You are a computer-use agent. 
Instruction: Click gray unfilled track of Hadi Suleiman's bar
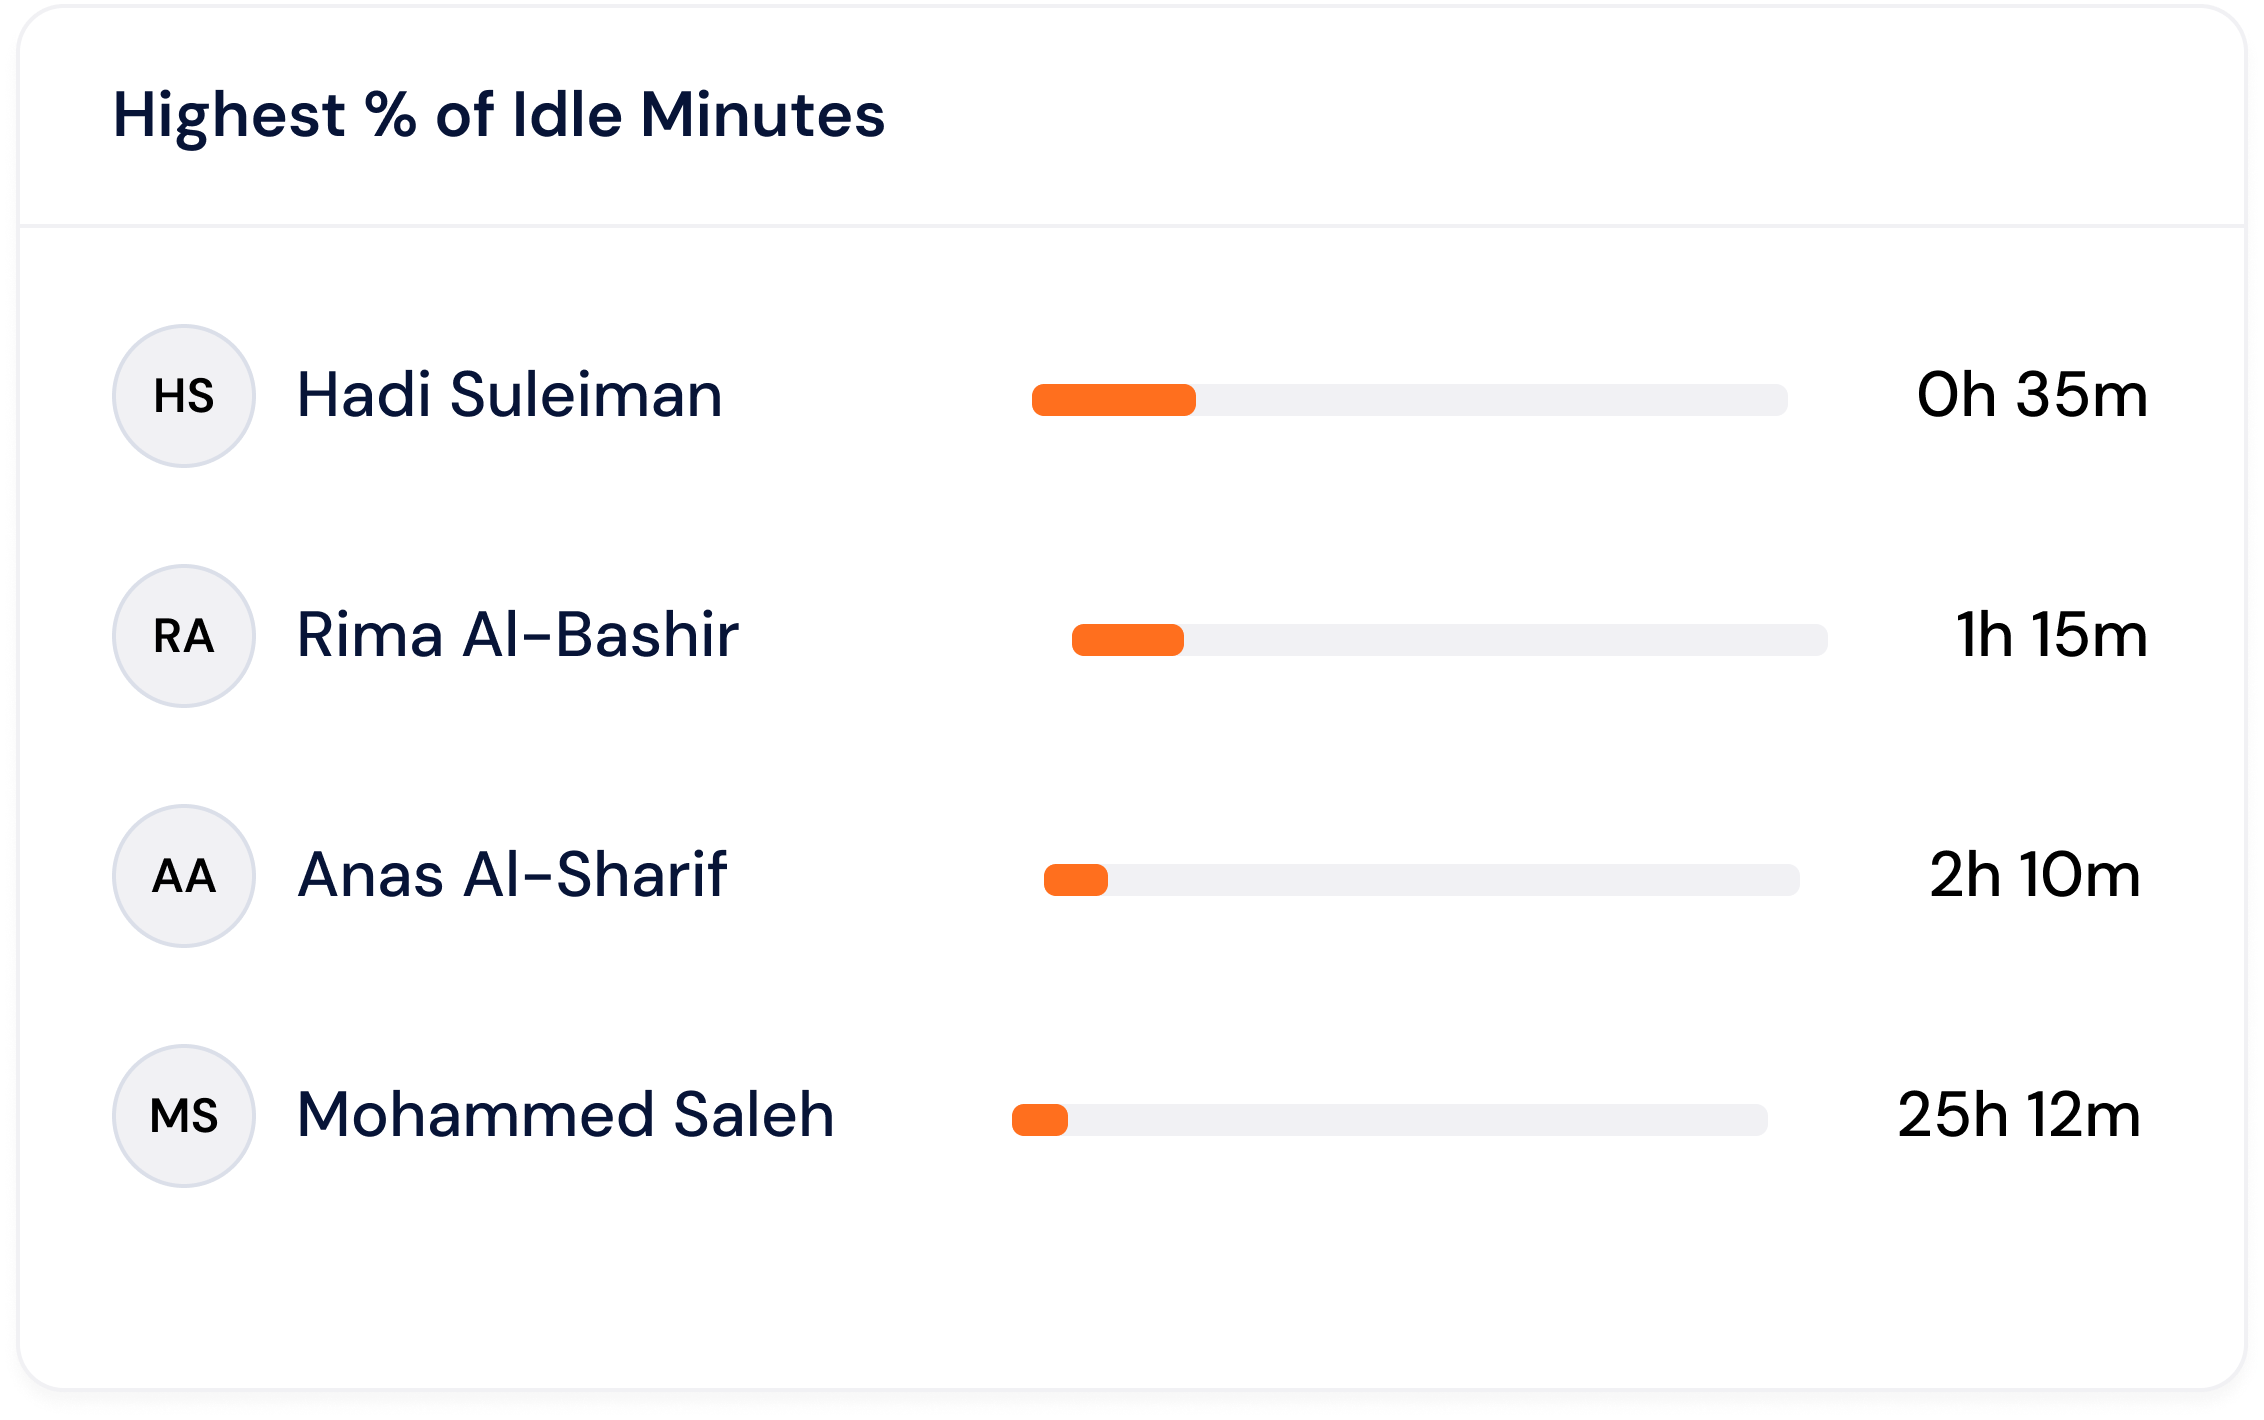point(1490,400)
